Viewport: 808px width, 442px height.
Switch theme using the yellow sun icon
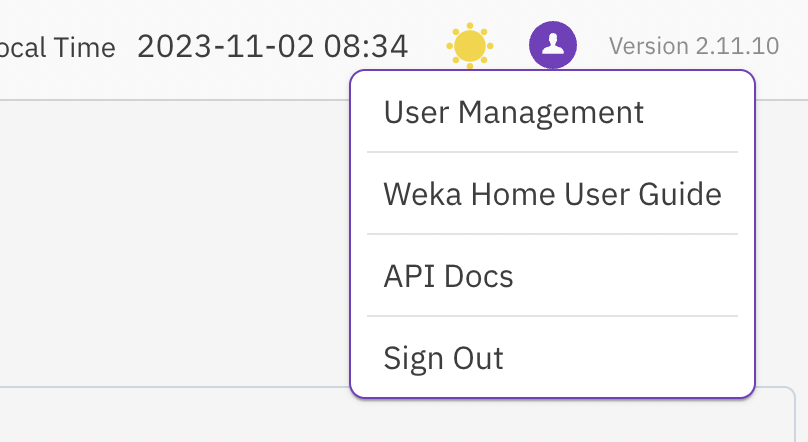pyautogui.click(x=469, y=46)
